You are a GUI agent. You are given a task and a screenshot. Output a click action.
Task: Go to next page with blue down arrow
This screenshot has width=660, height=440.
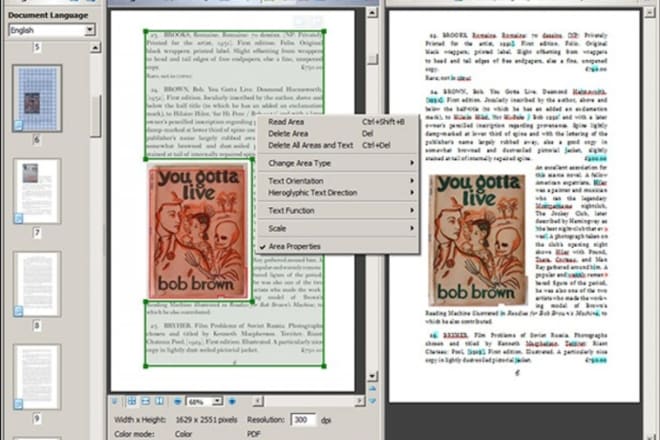(x=372, y=401)
